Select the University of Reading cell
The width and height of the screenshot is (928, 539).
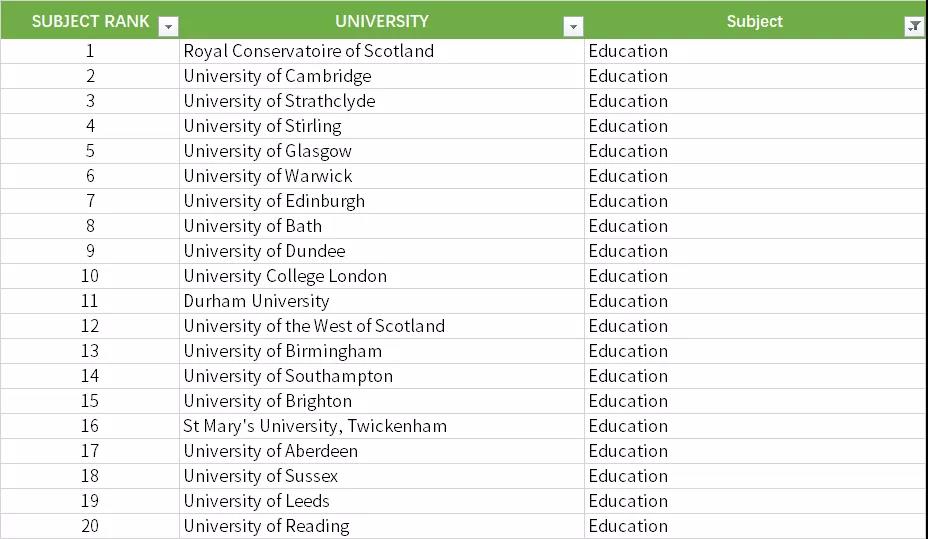tap(266, 526)
